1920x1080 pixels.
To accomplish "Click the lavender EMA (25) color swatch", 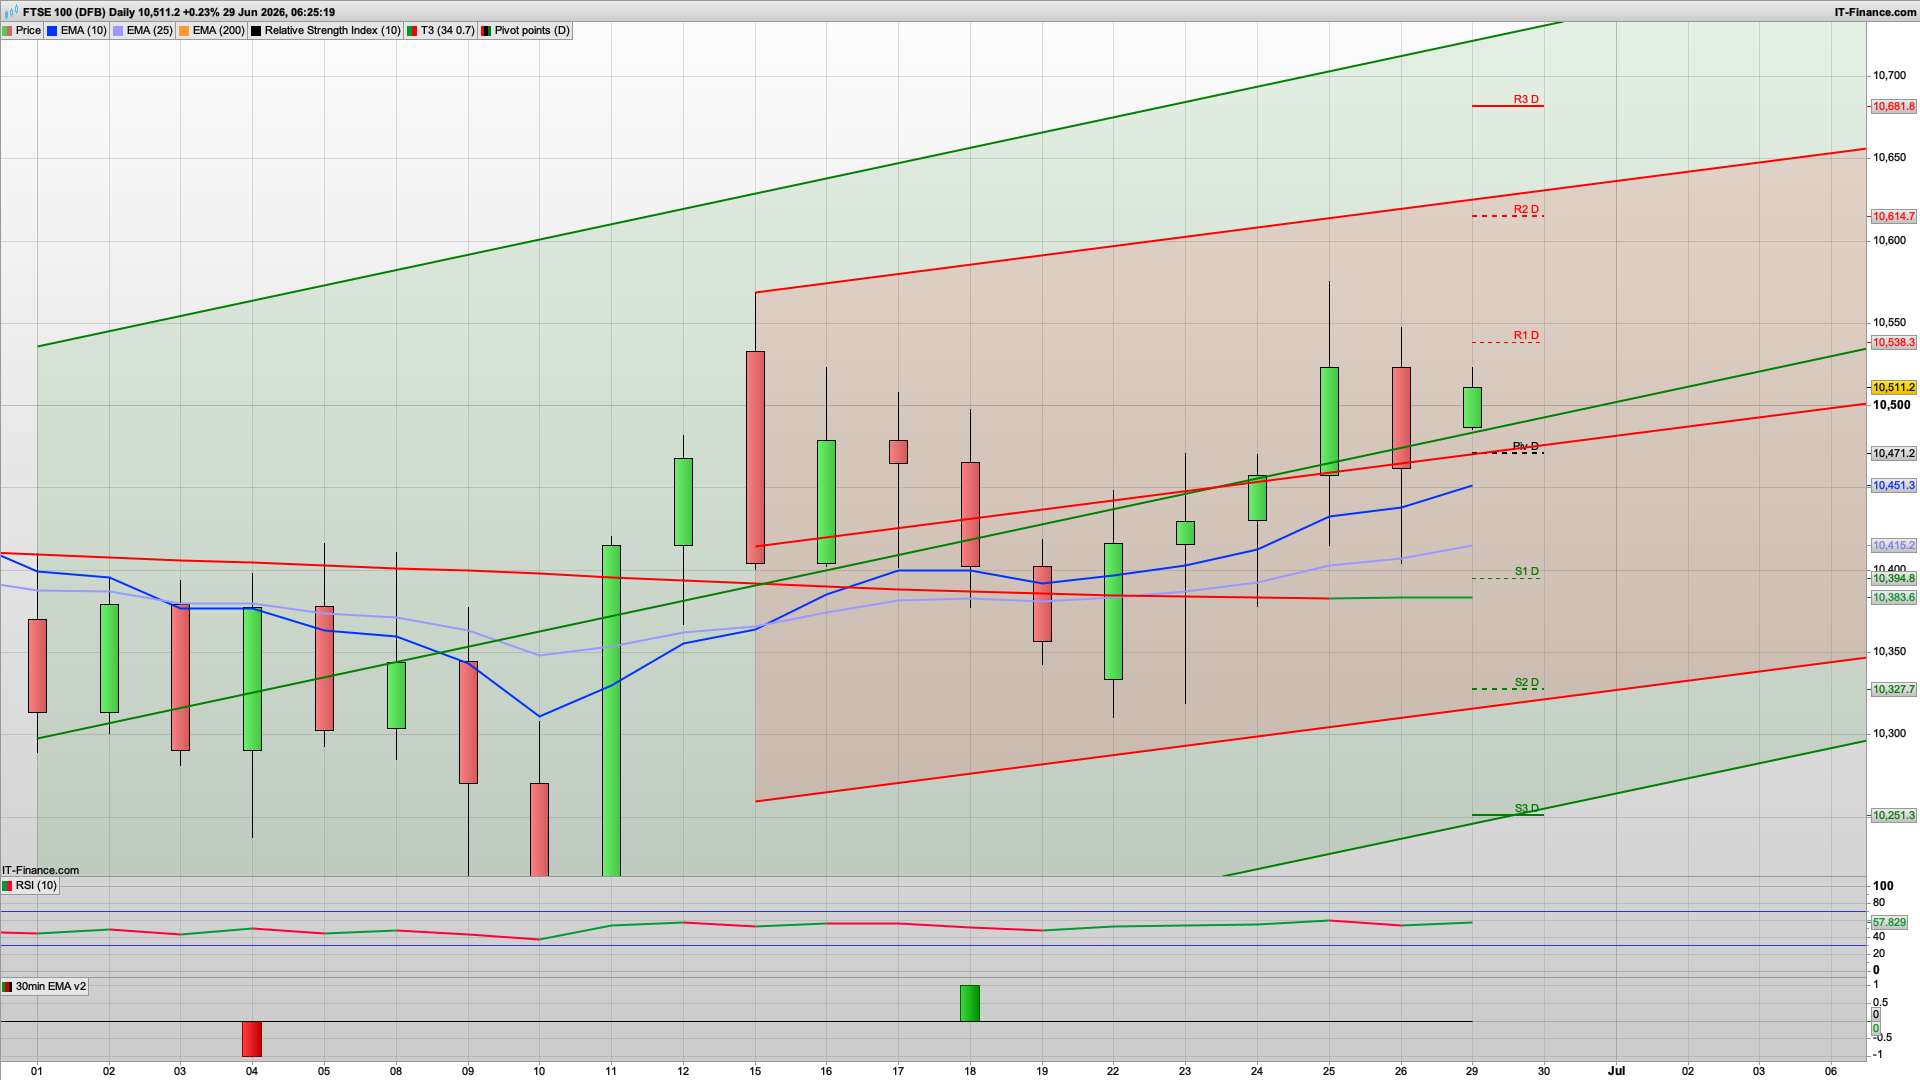I will click(x=119, y=31).
